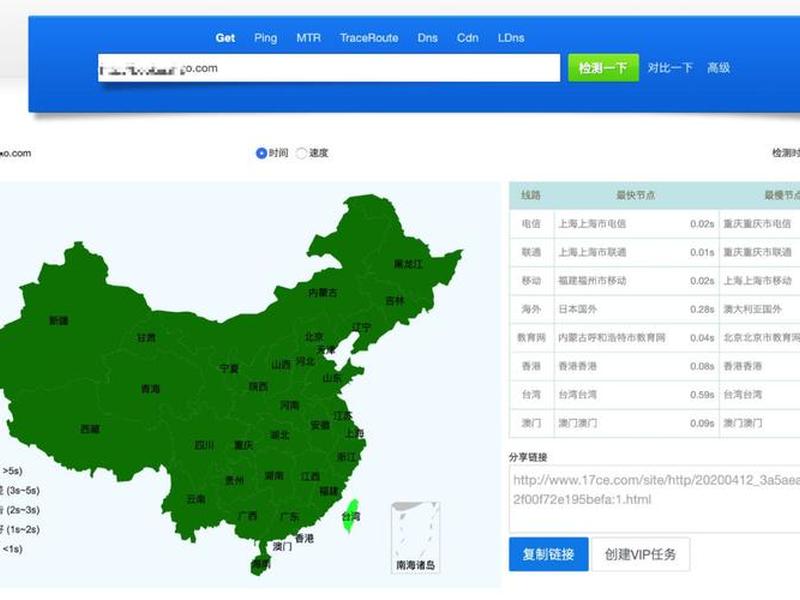
Task: Click the 分享链接 label
Action: point(528,457)
